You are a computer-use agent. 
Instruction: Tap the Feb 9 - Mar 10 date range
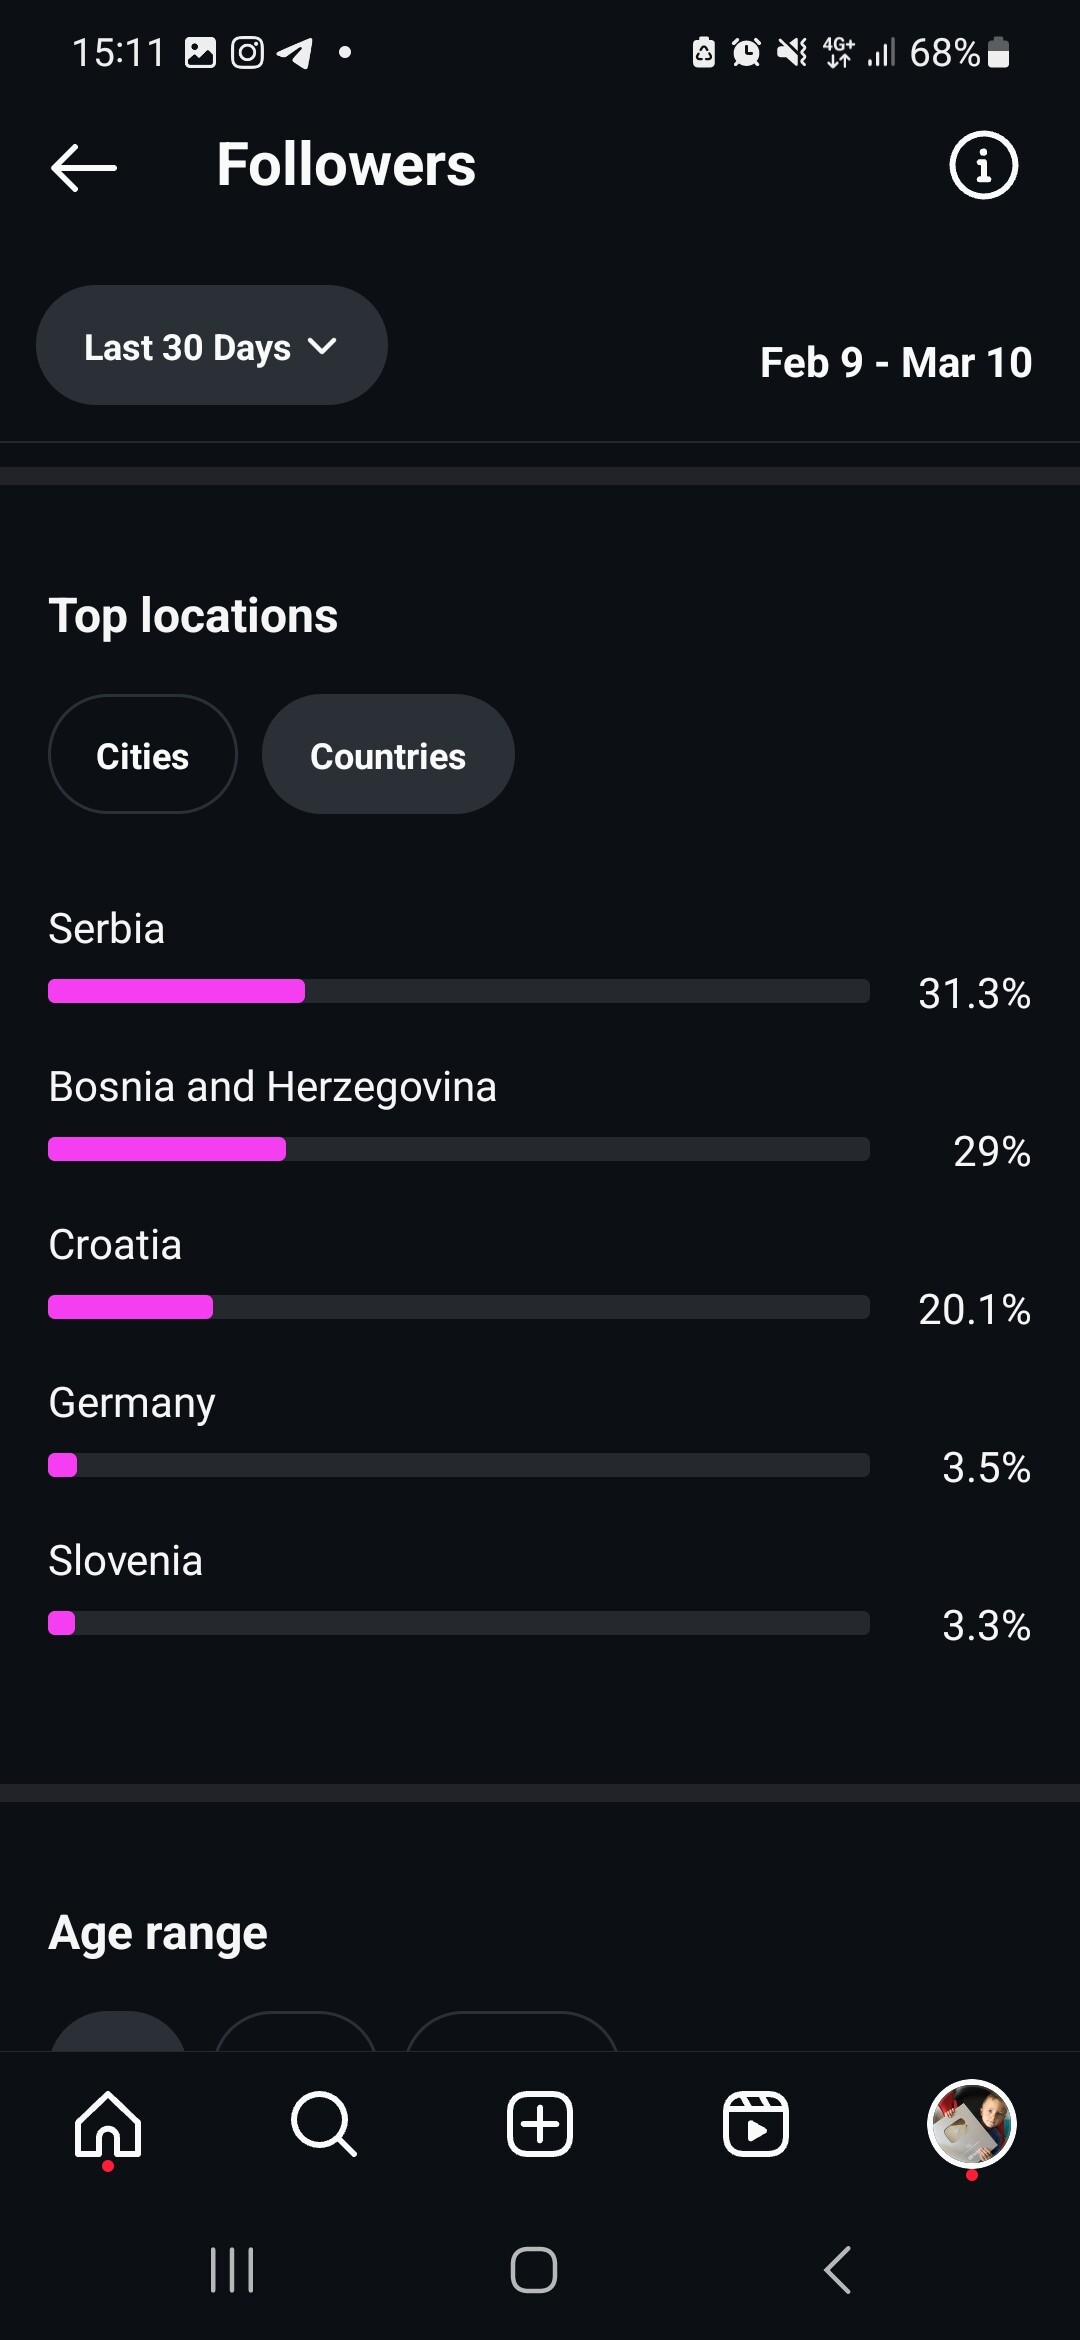pyautogui.click(x=896, y=362)
